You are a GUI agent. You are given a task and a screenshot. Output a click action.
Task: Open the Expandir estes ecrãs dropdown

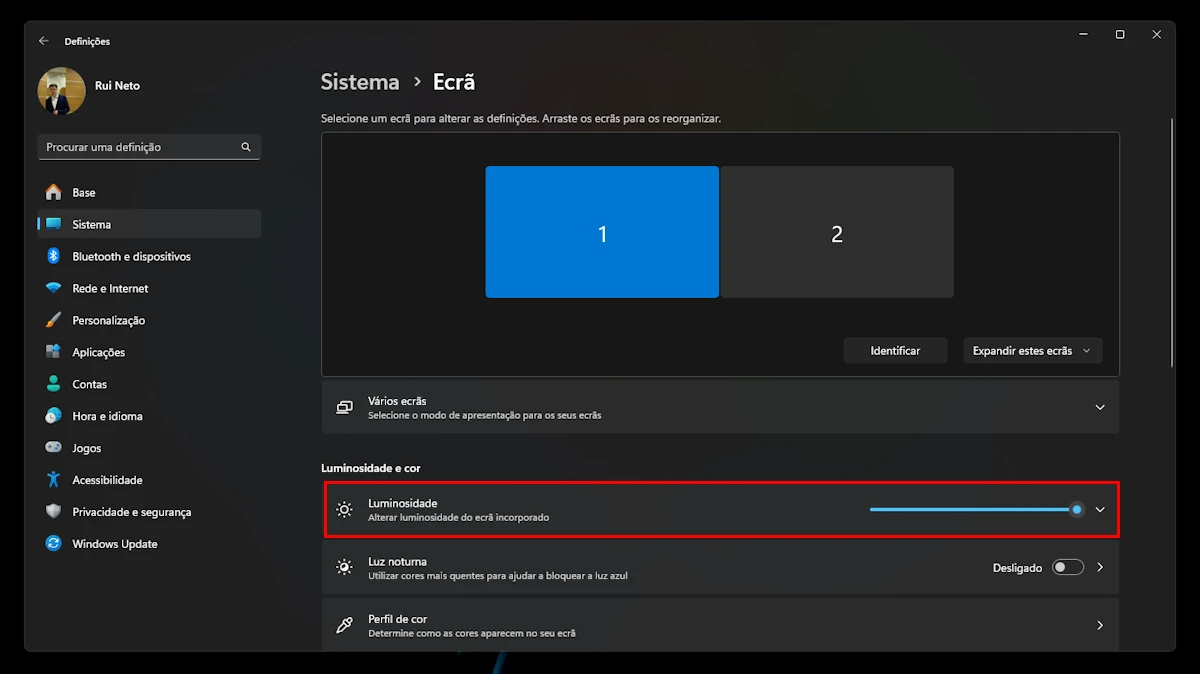1032,351
